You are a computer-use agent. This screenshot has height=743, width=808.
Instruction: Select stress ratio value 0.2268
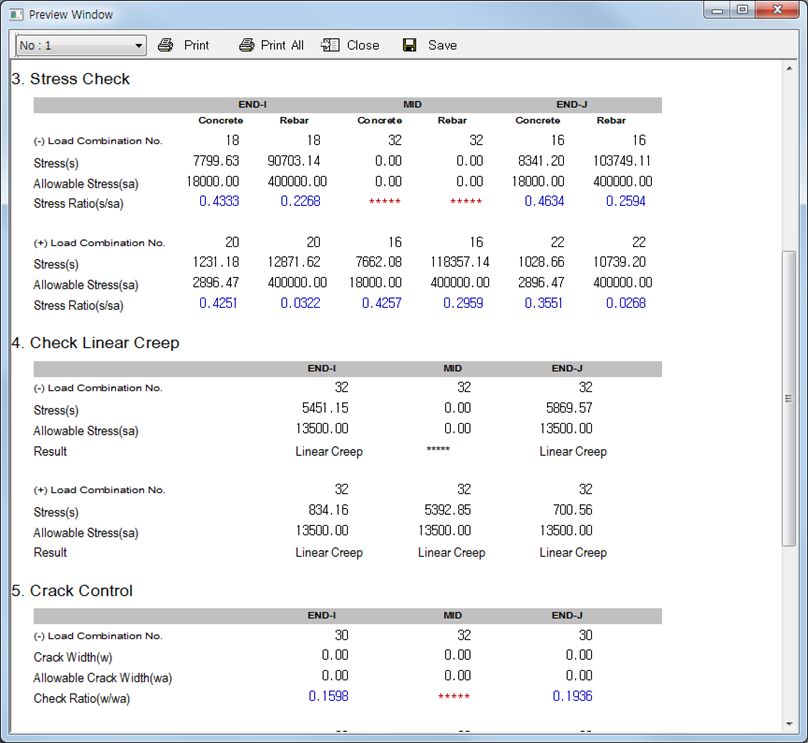300,201
